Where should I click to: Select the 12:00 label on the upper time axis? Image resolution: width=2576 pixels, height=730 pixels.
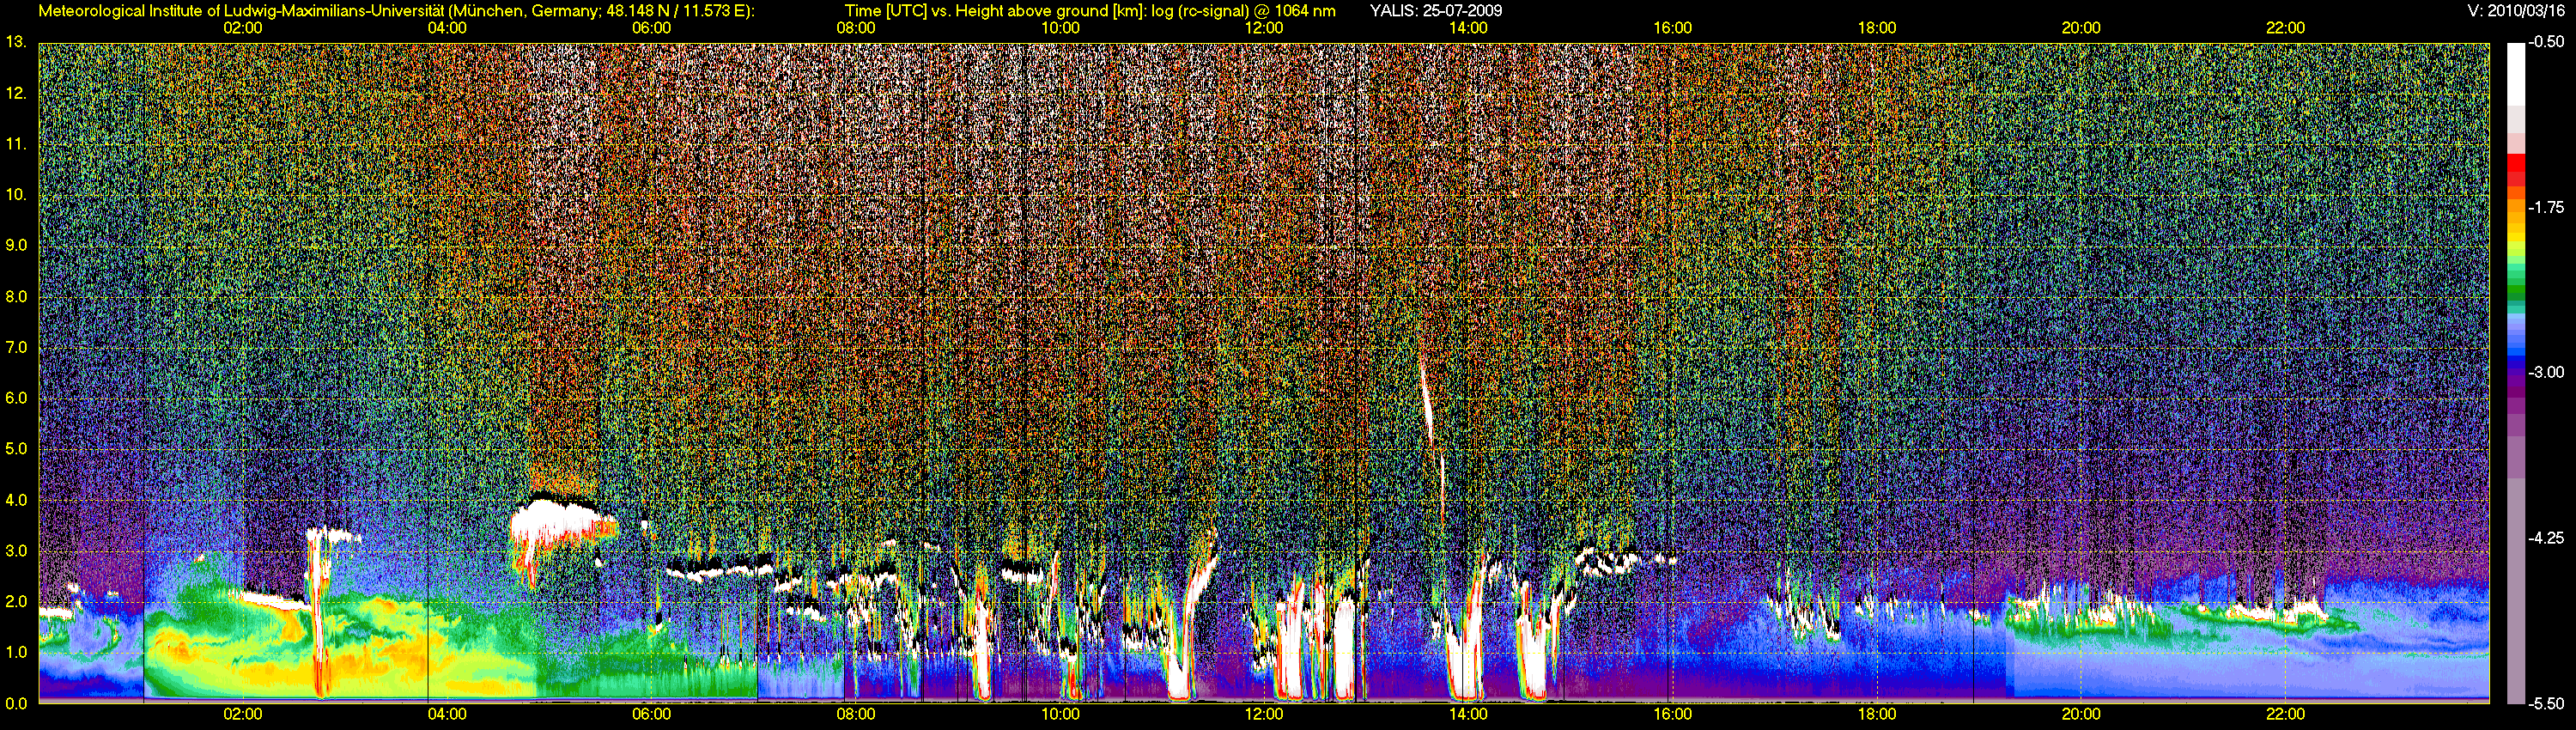point(1264,28)
